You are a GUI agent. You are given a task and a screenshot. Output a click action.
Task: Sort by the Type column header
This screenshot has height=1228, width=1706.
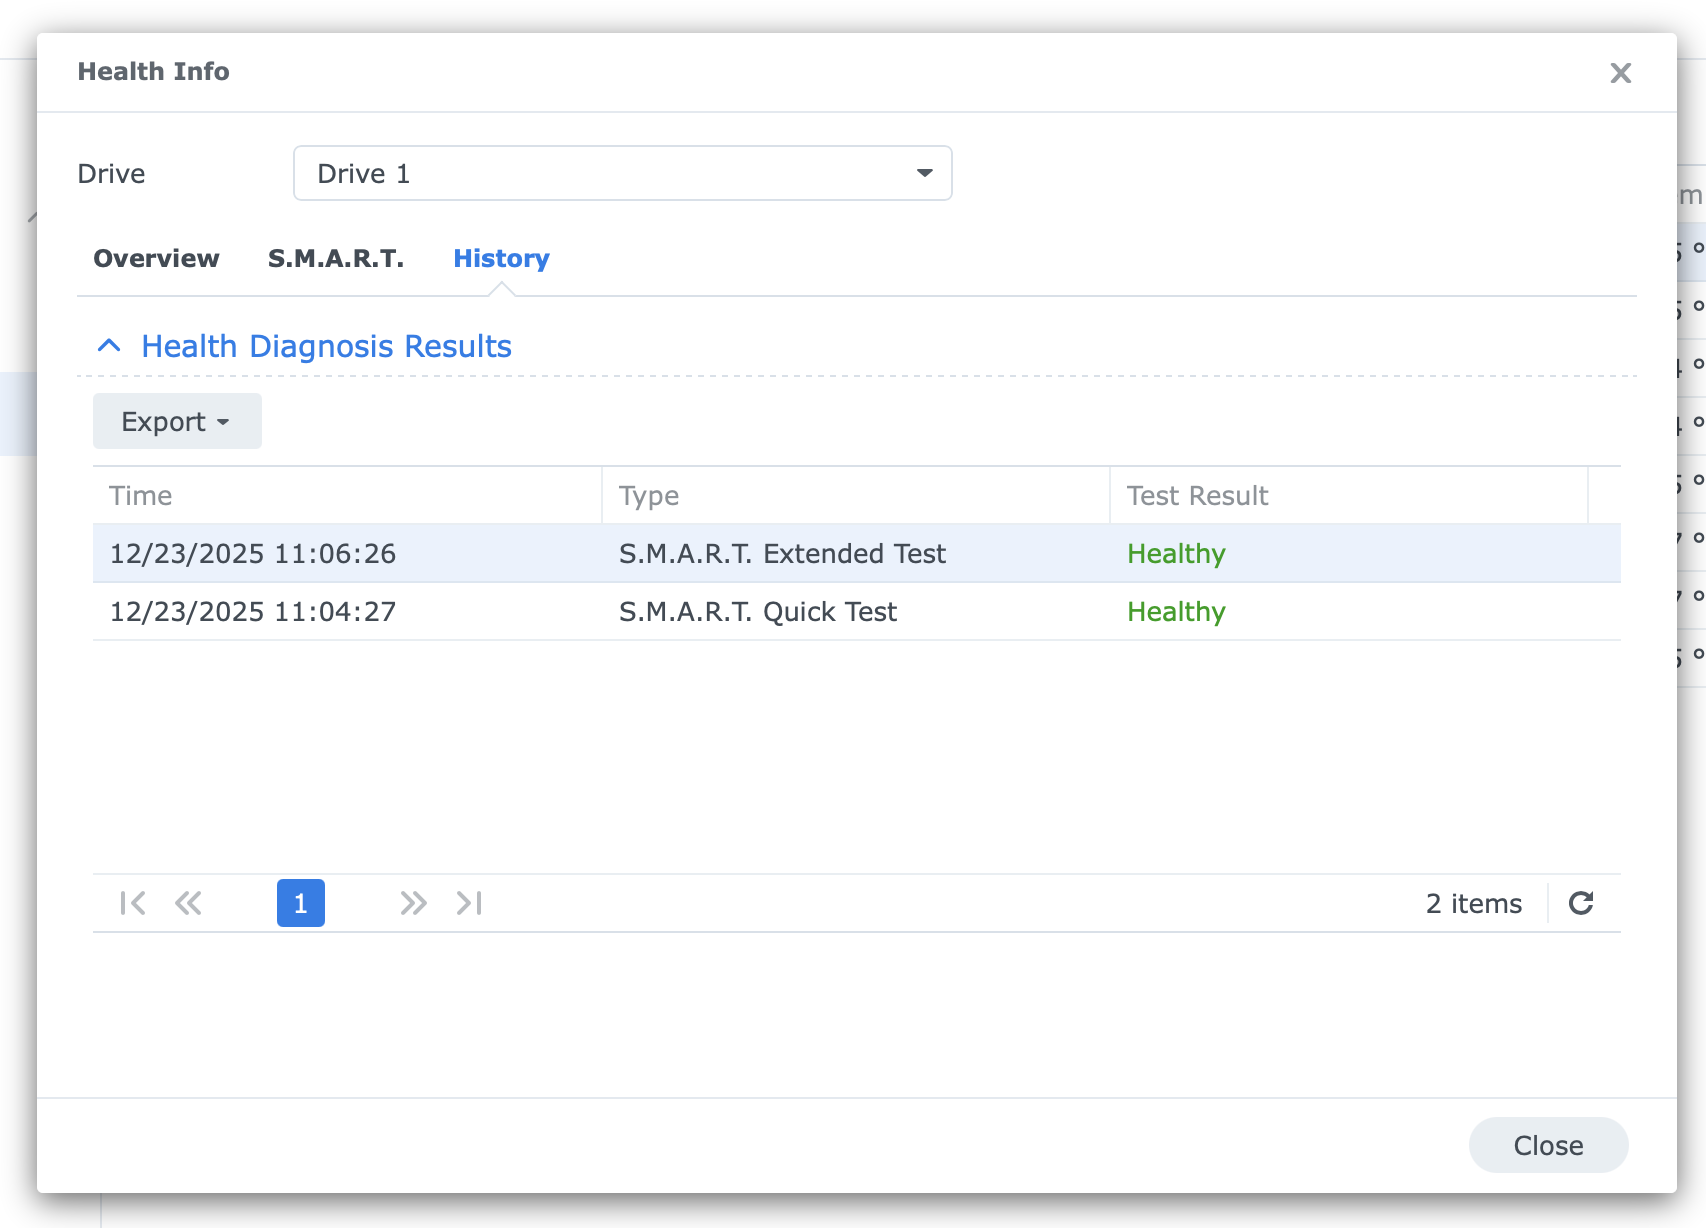[855, 496]
